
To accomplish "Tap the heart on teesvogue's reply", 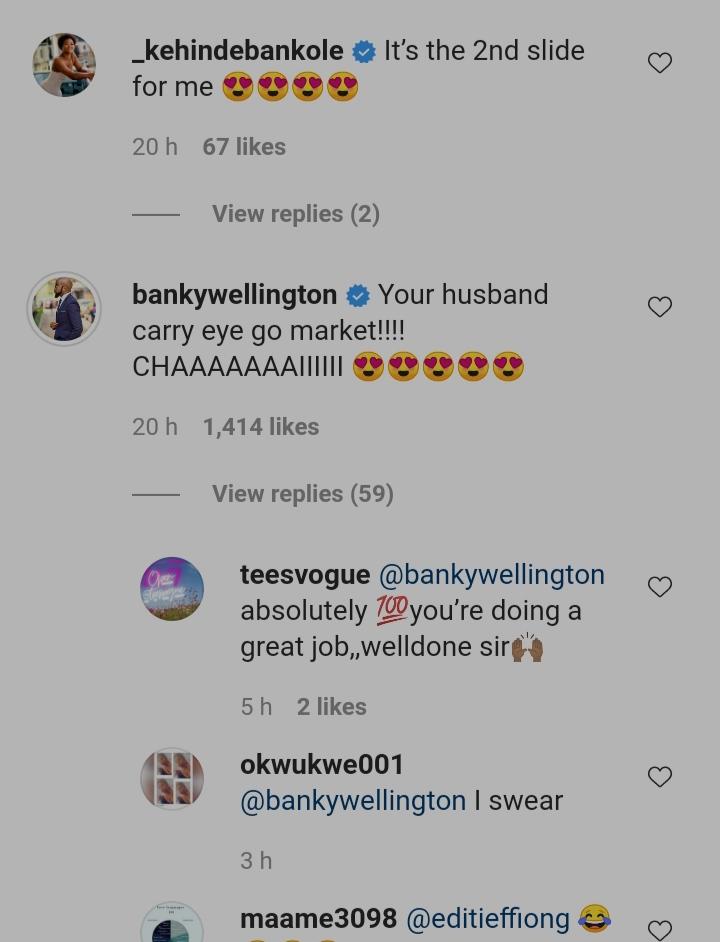I will [659, 587].
